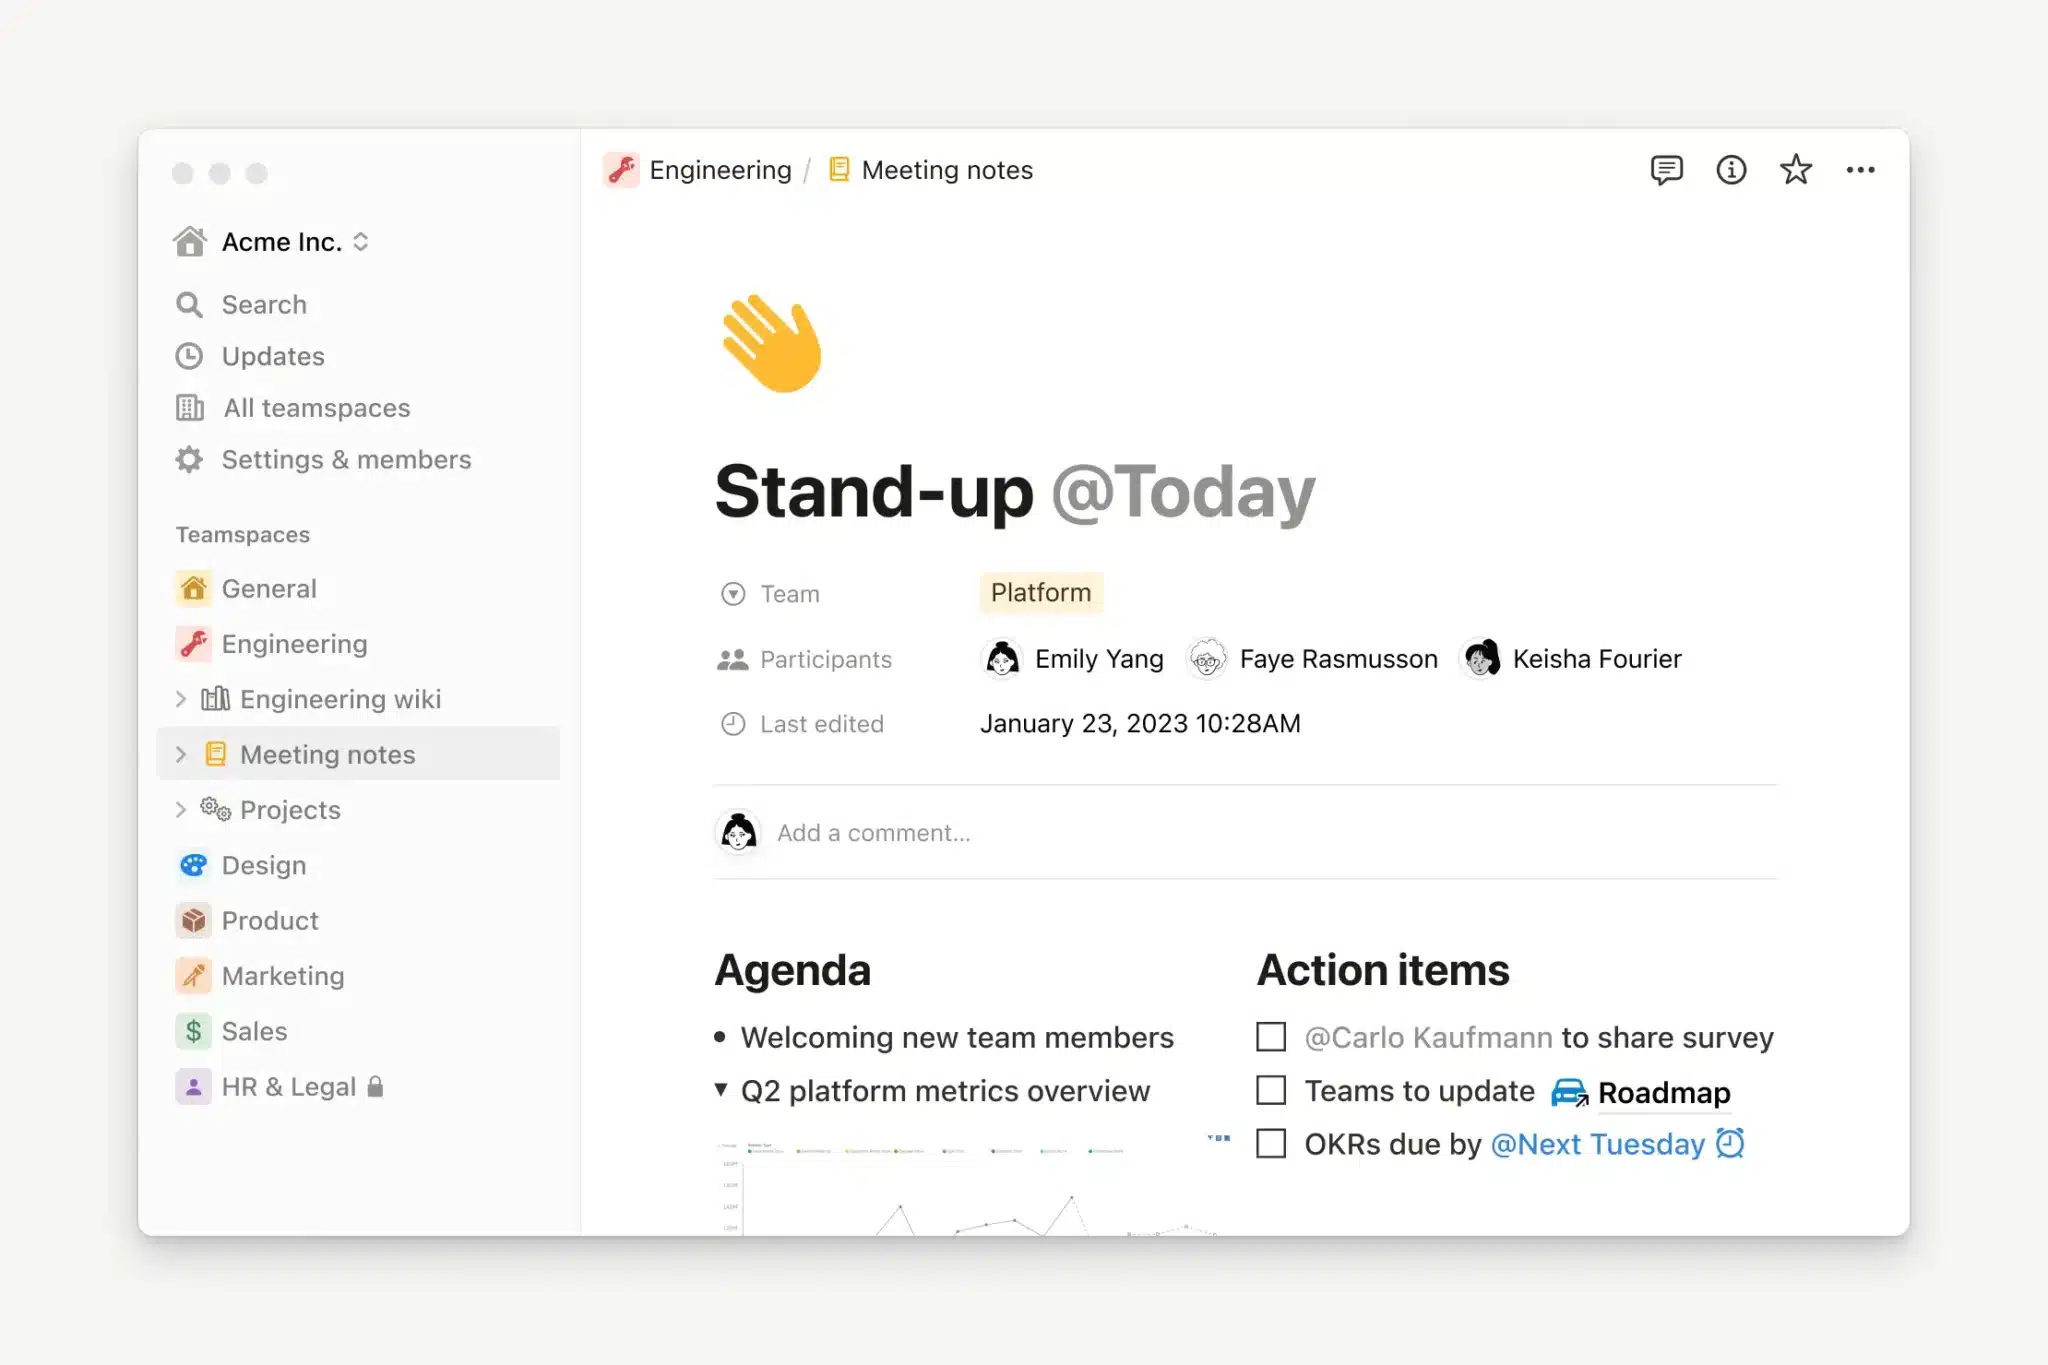Image resolution: width=2048 pixels, height=1365 pixels.
Task: Expand the Engineering wiki tree item
Action: coord(177,698)
